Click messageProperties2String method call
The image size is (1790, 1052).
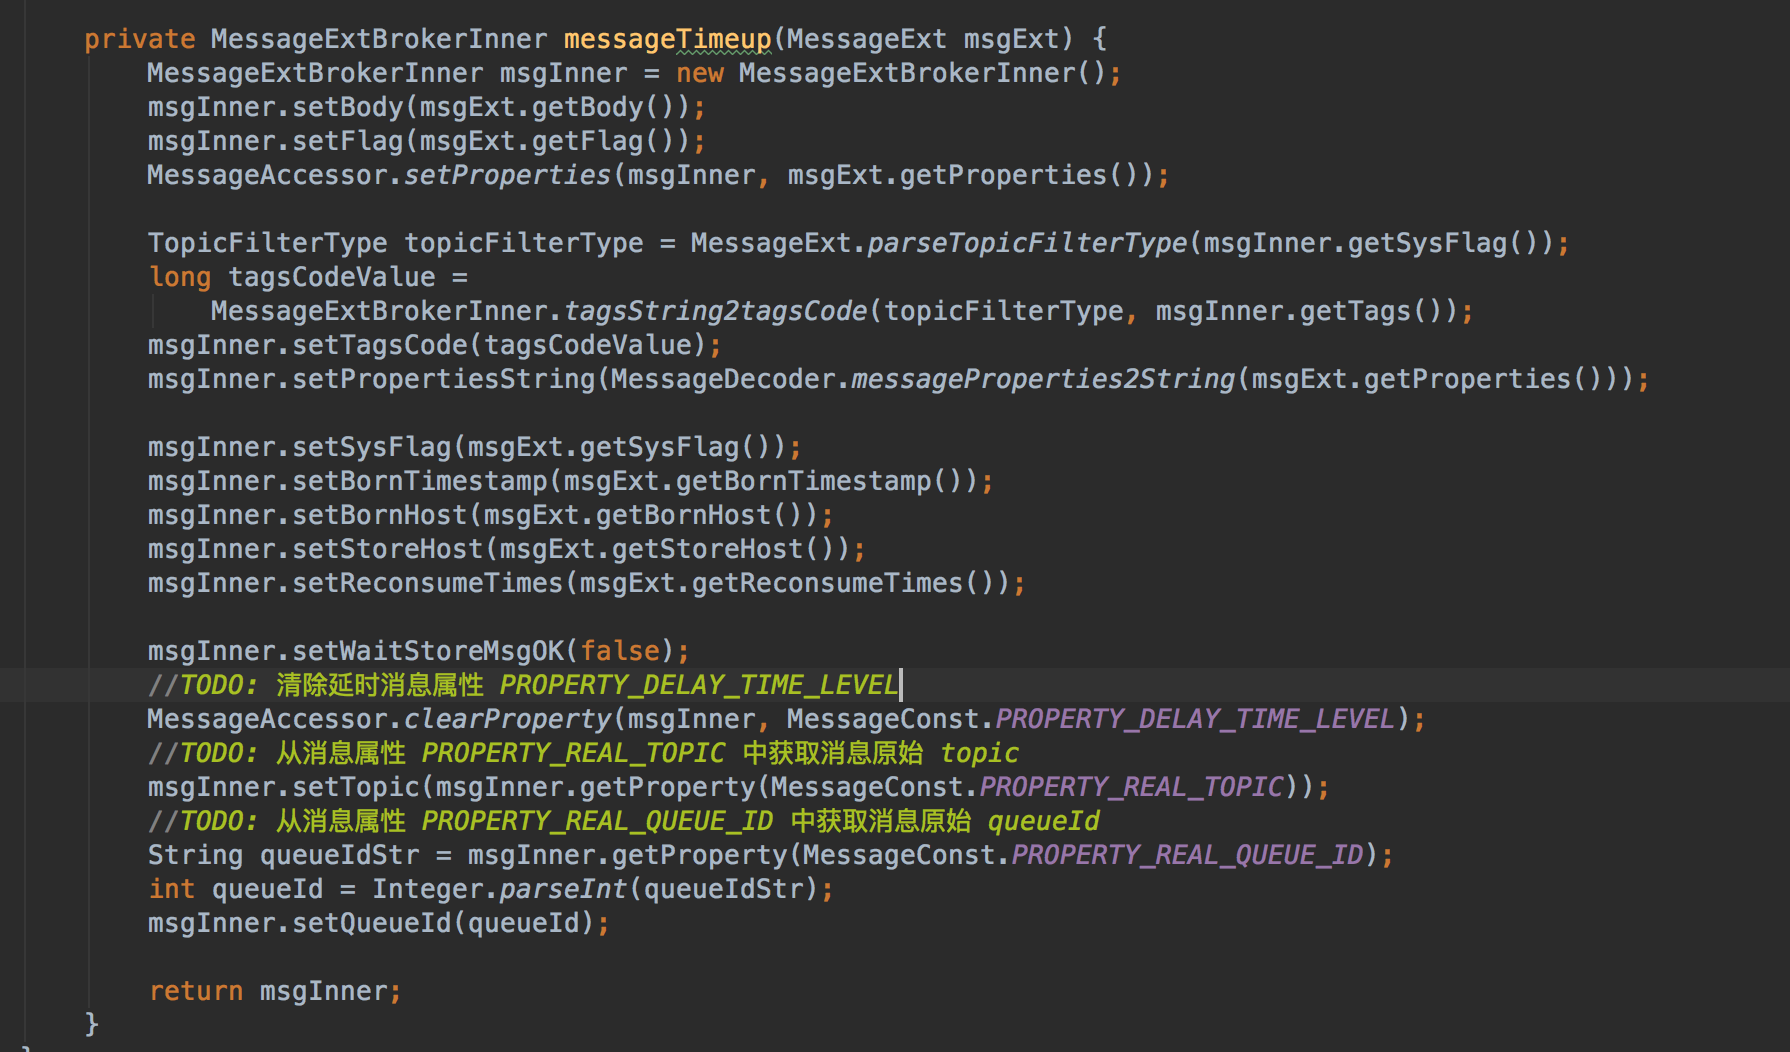click(x=1043, y=379)
